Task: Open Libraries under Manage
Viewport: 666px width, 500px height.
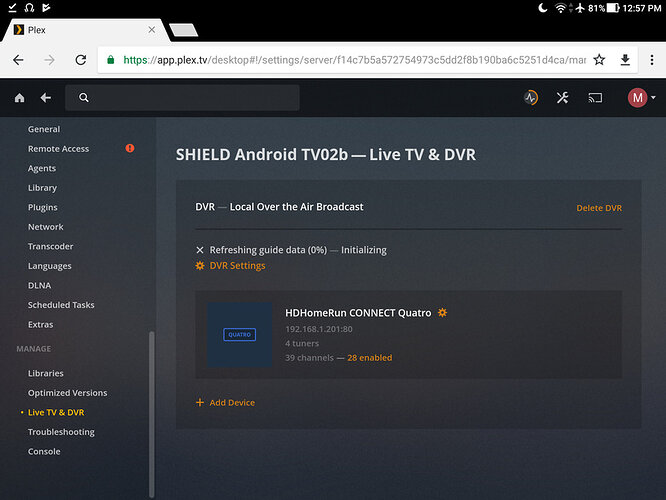Action: 46,373
